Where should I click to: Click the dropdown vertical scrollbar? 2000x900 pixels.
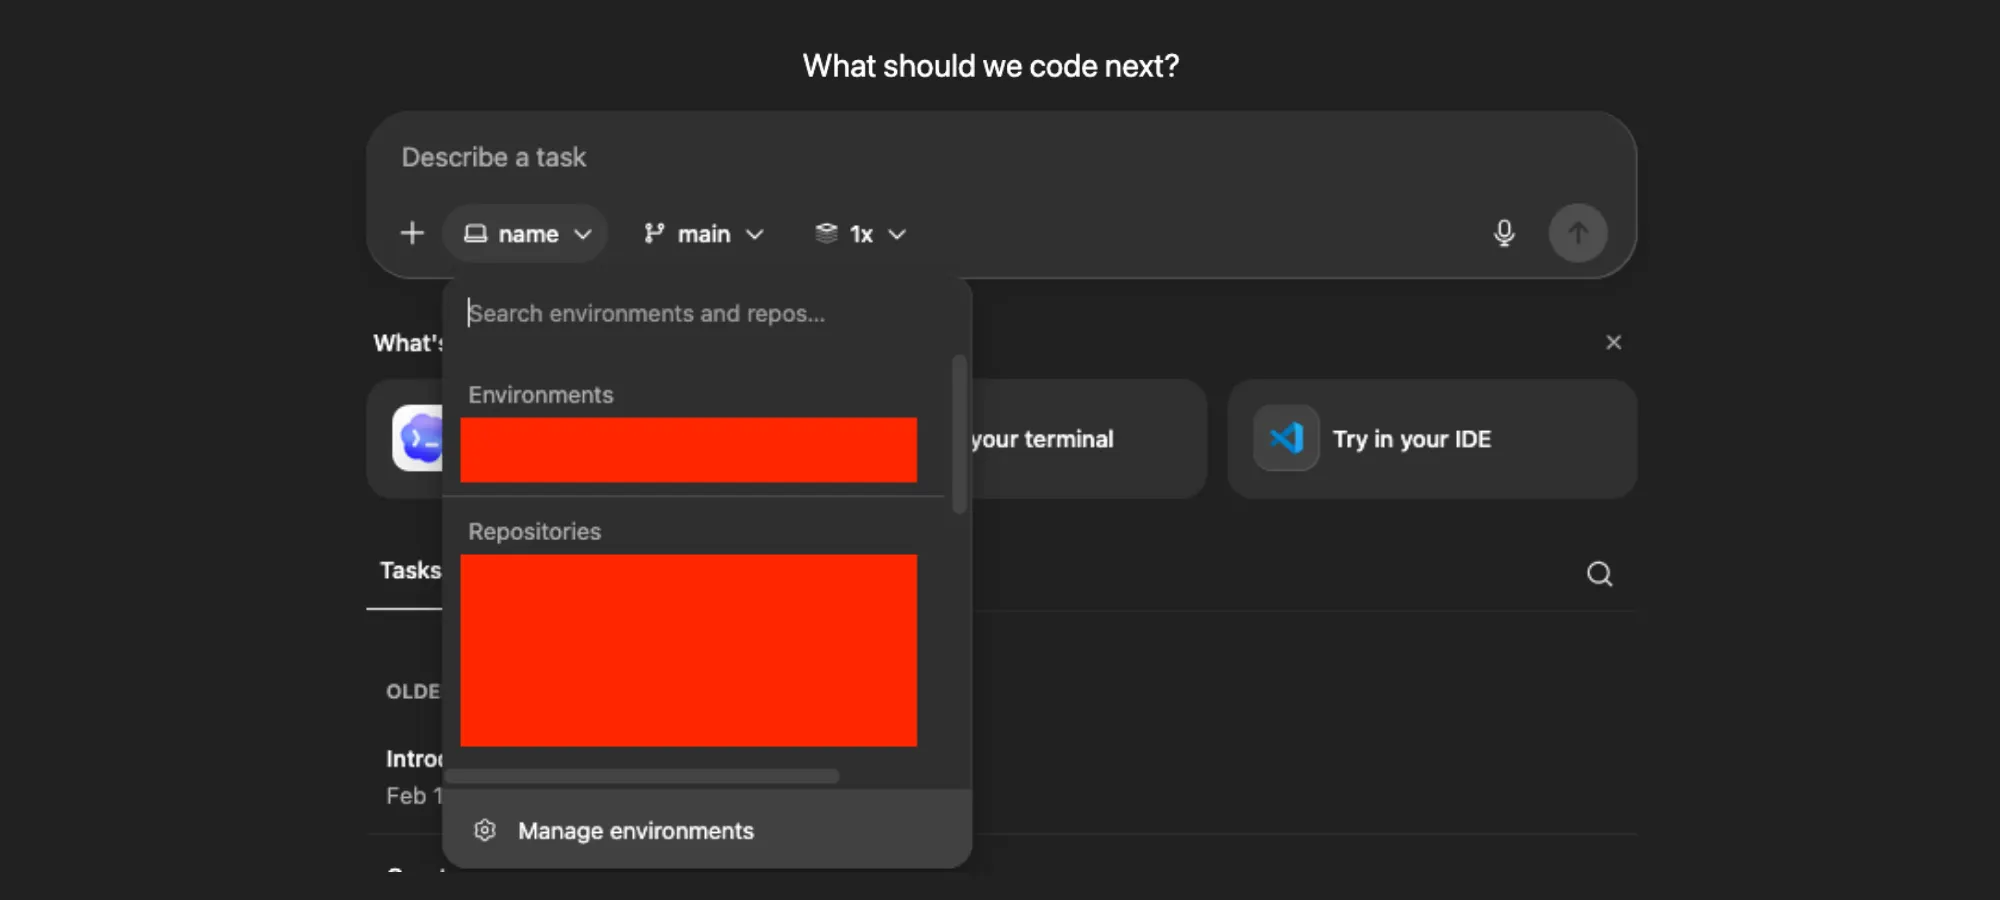[959, 434]
